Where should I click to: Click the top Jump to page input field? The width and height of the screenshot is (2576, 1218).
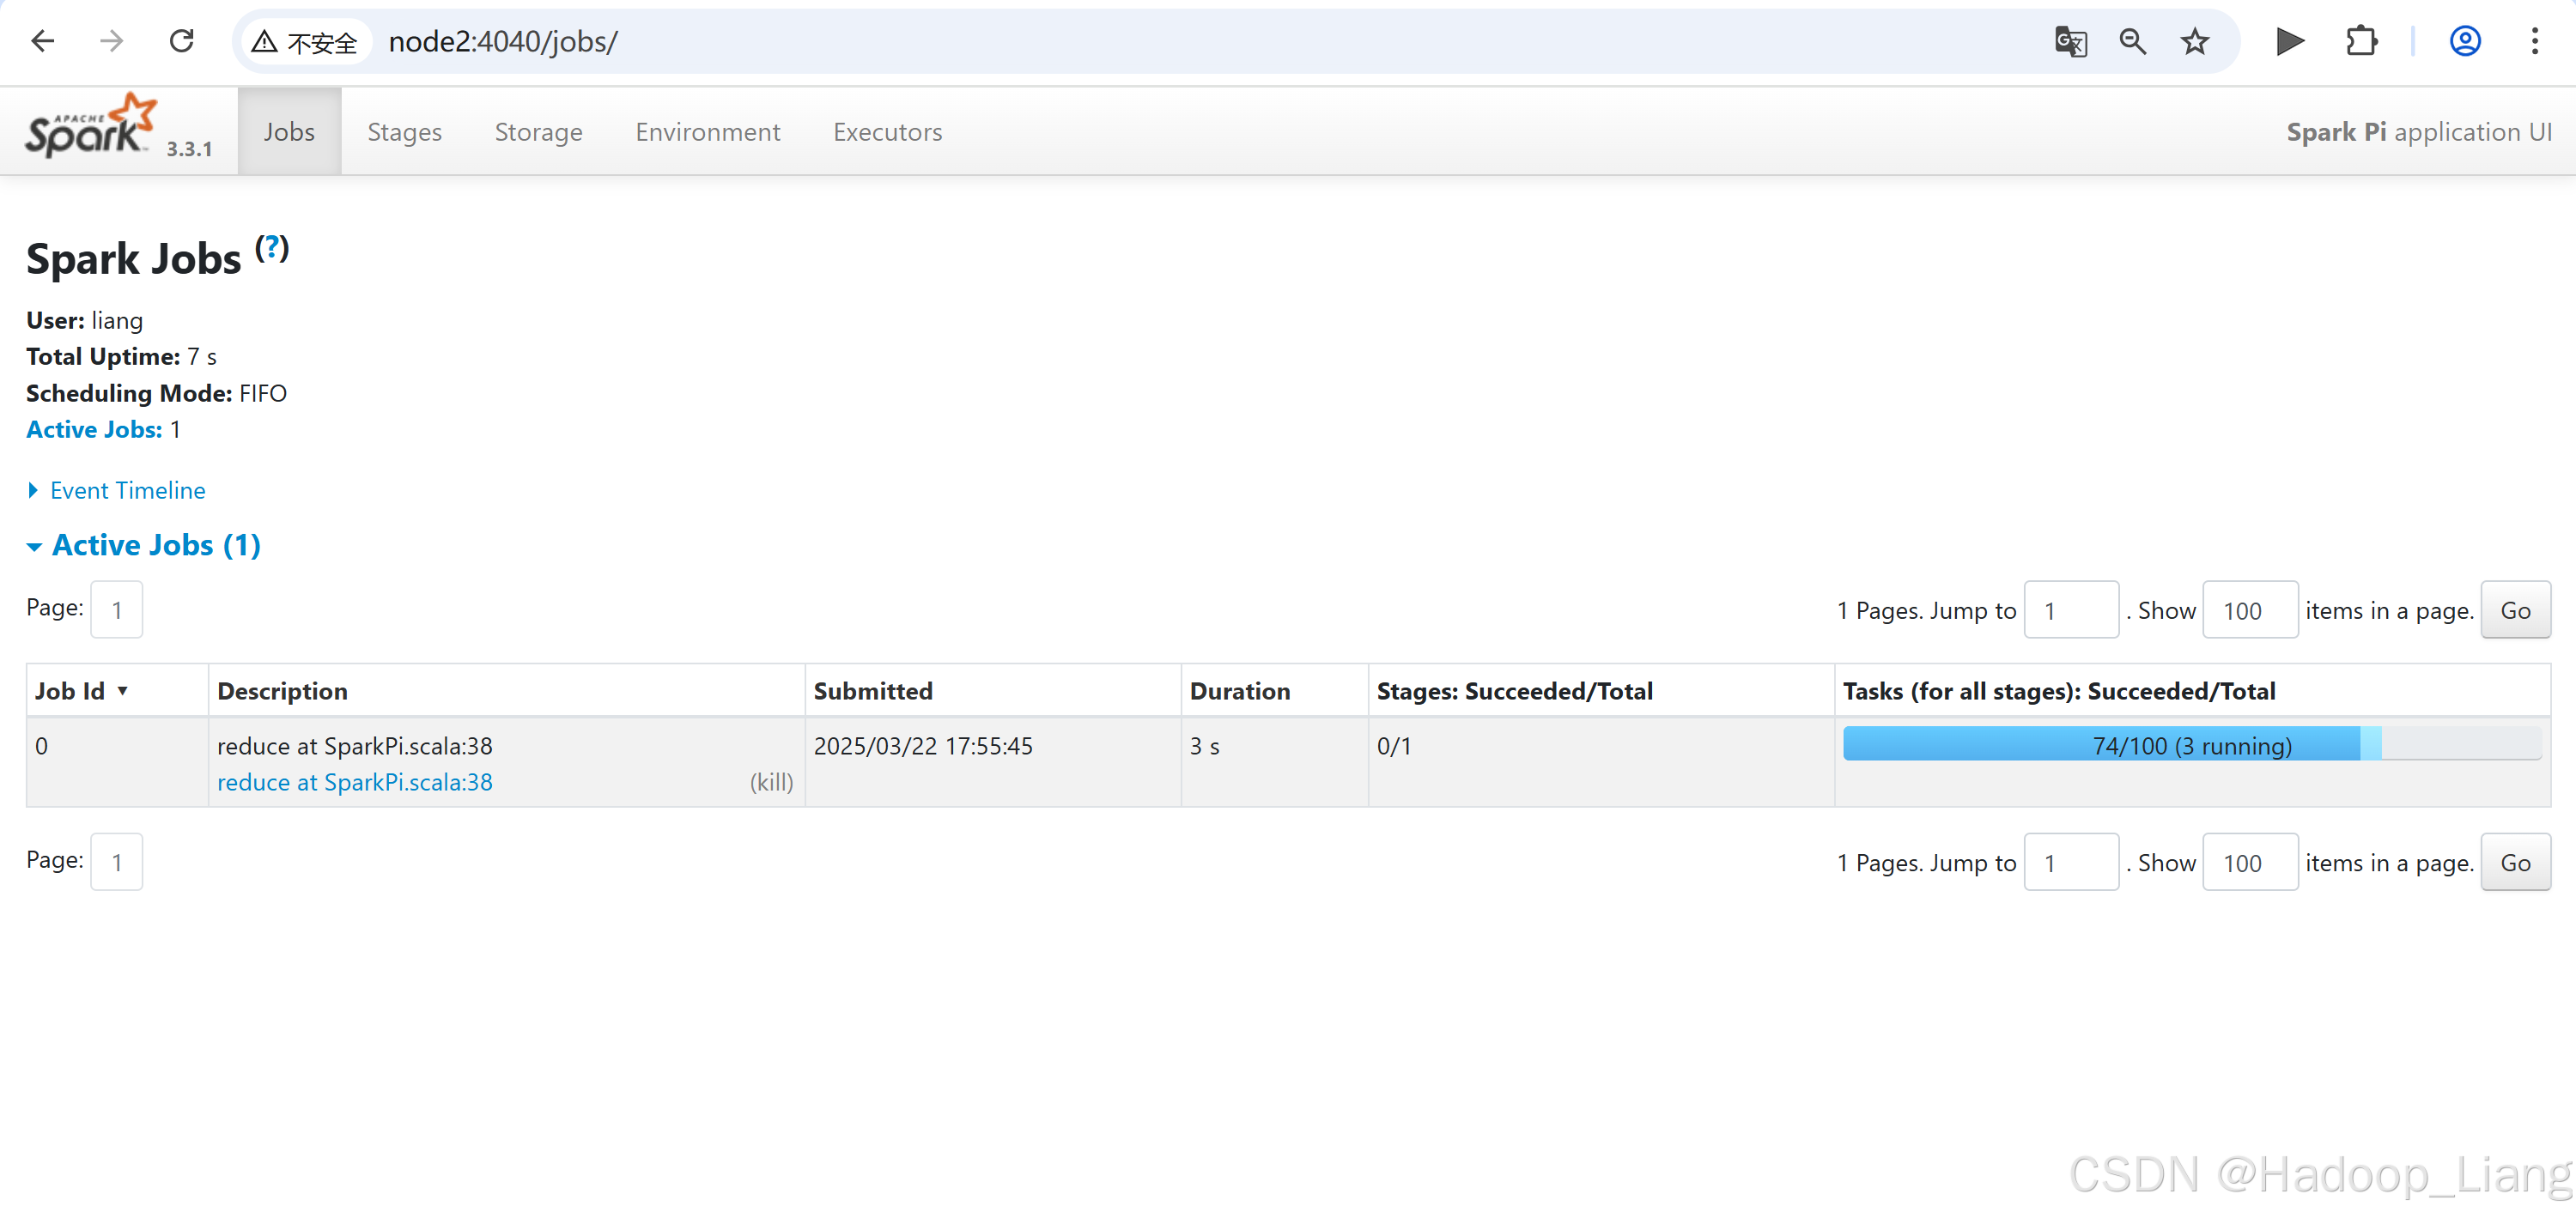tap(2070, 610)
